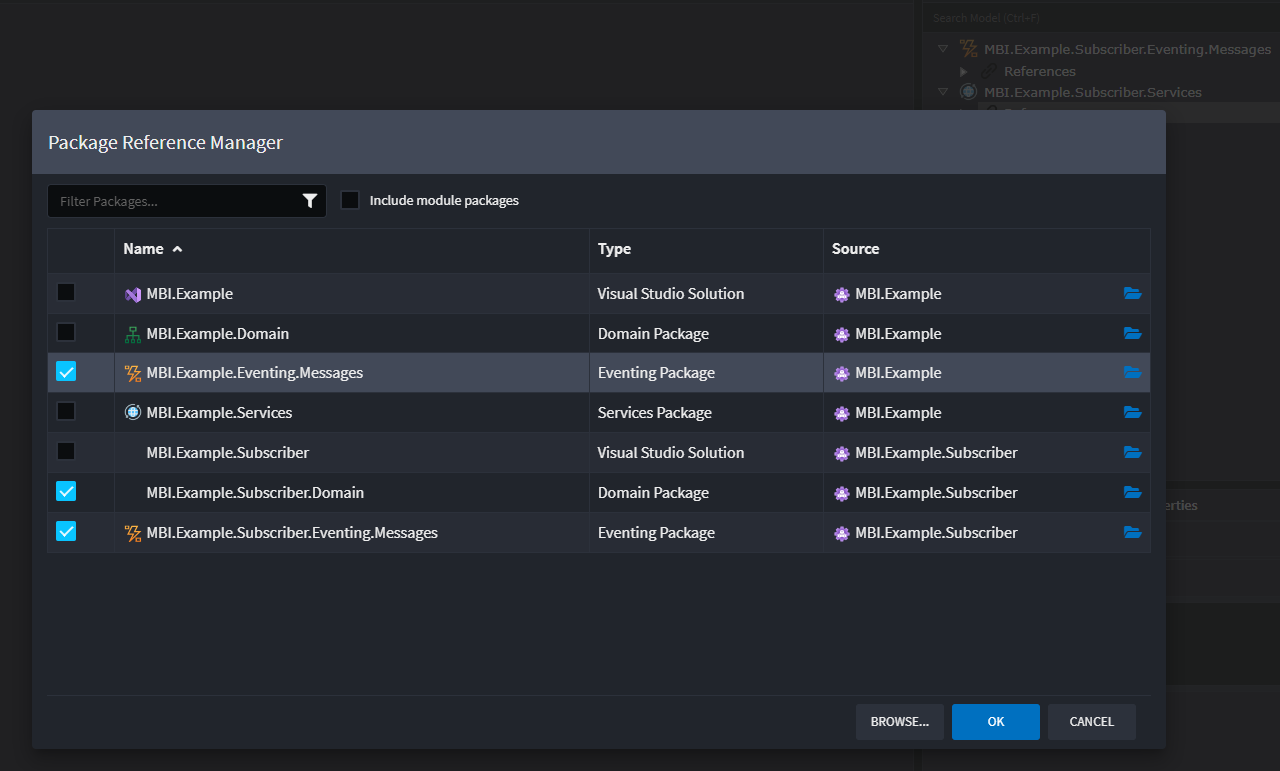This screenshot has width=1280, height=771.
Task: Click source text in MBI.Example.Subscriber.Domain row
Action: tap(936, 493)
